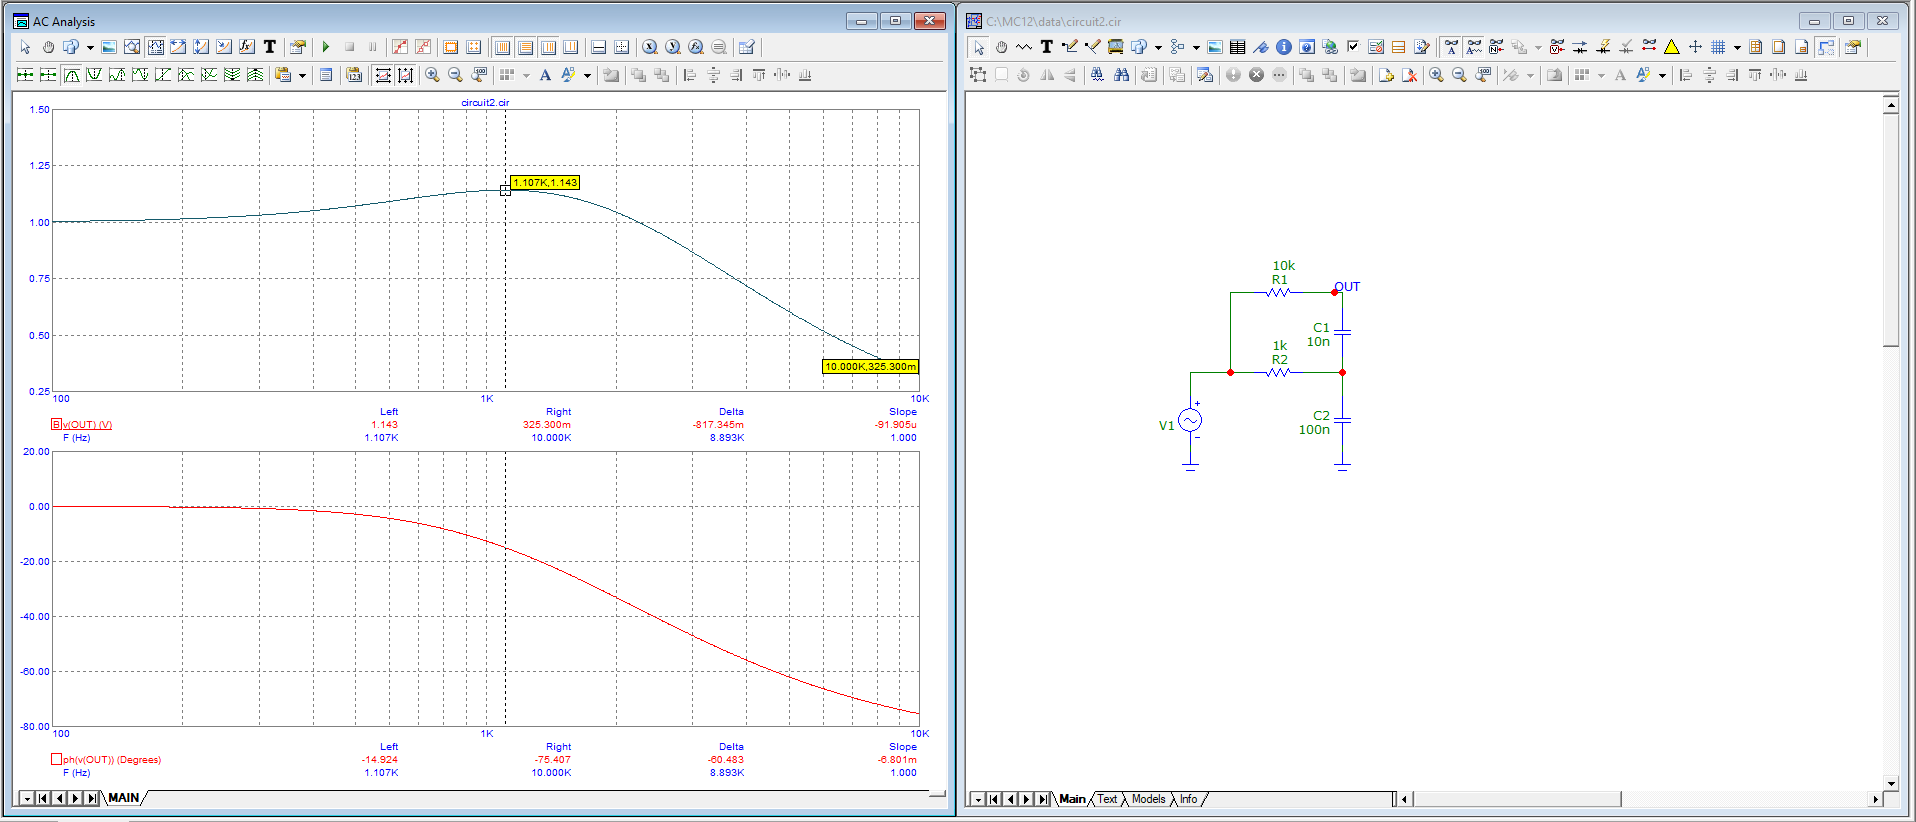The height and width of the screenshot is (822, 1916).
Task: Click the Delete Page icon in circuit toolbar
Action: coord(1409,75)
